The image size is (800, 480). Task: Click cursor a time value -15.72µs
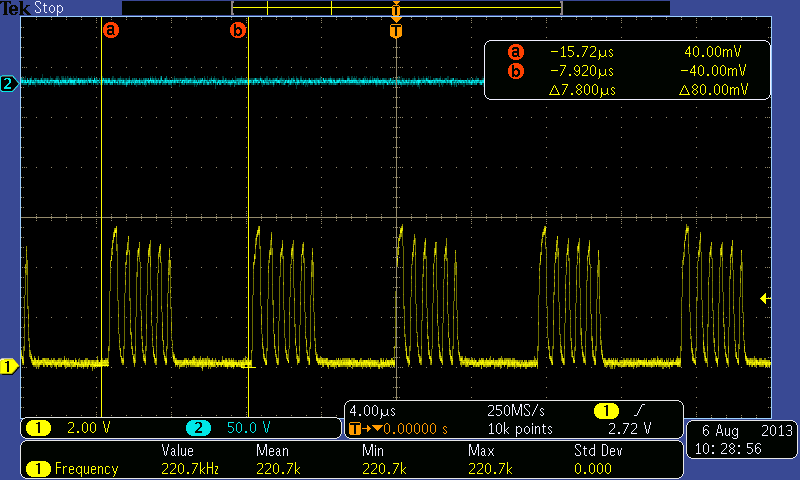tap(582, 52)
